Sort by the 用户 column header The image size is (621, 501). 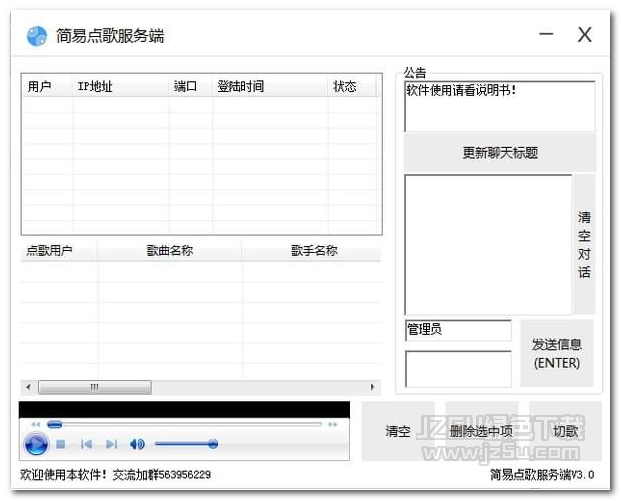point(47,86)
